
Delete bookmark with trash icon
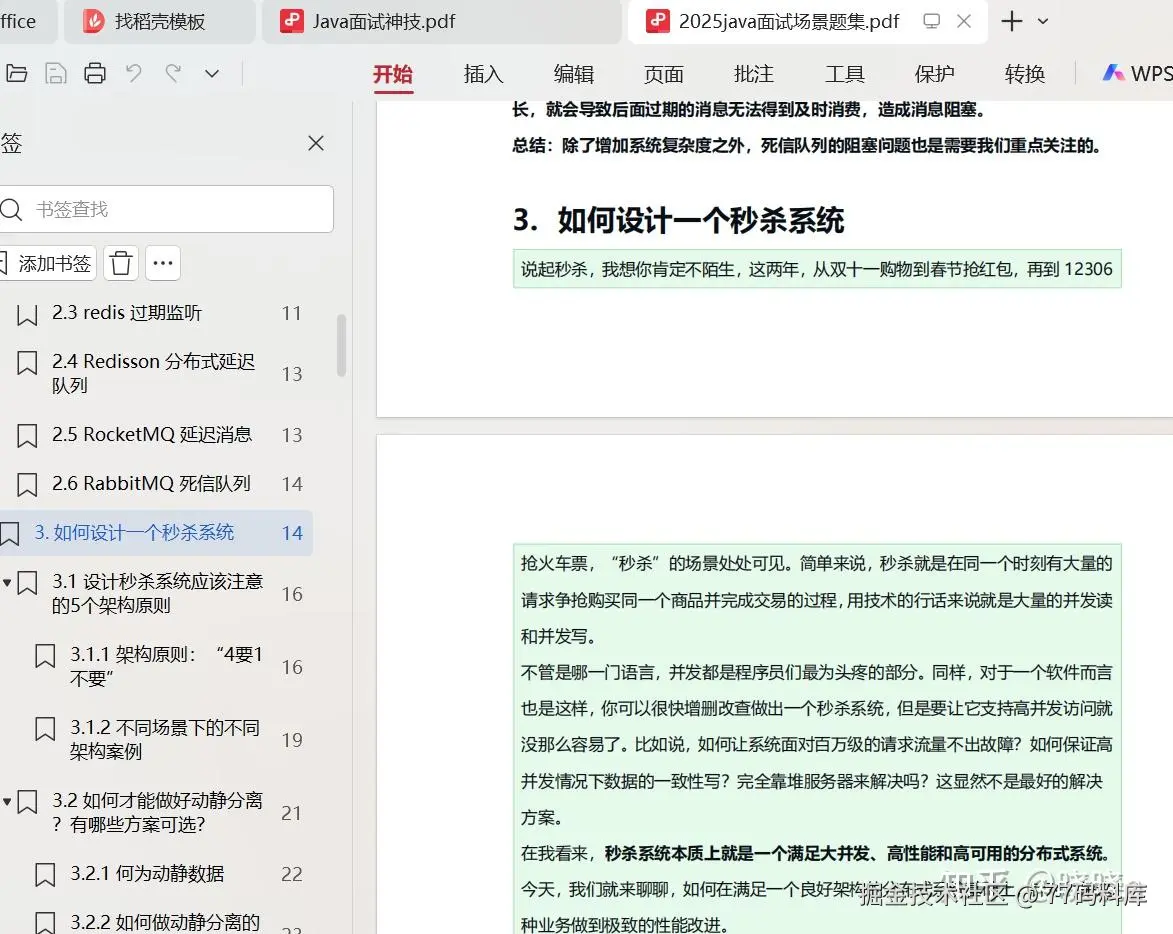(120, 263)
